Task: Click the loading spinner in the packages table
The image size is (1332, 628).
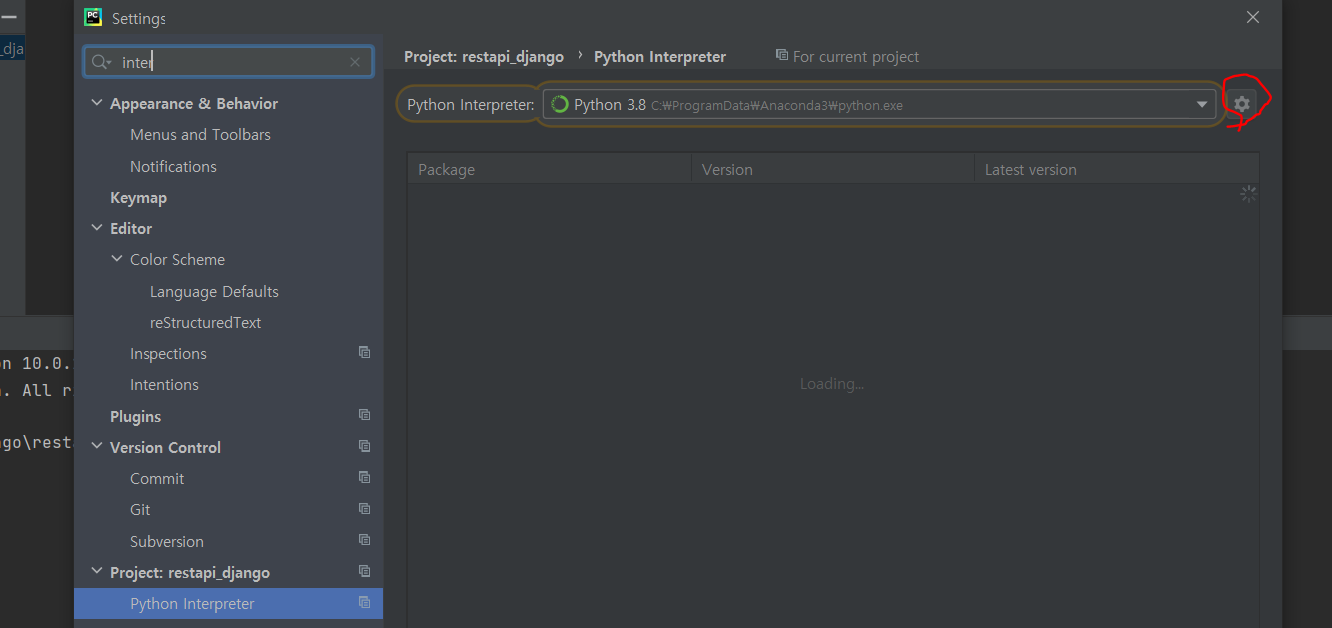Action: coord(1248,194)
